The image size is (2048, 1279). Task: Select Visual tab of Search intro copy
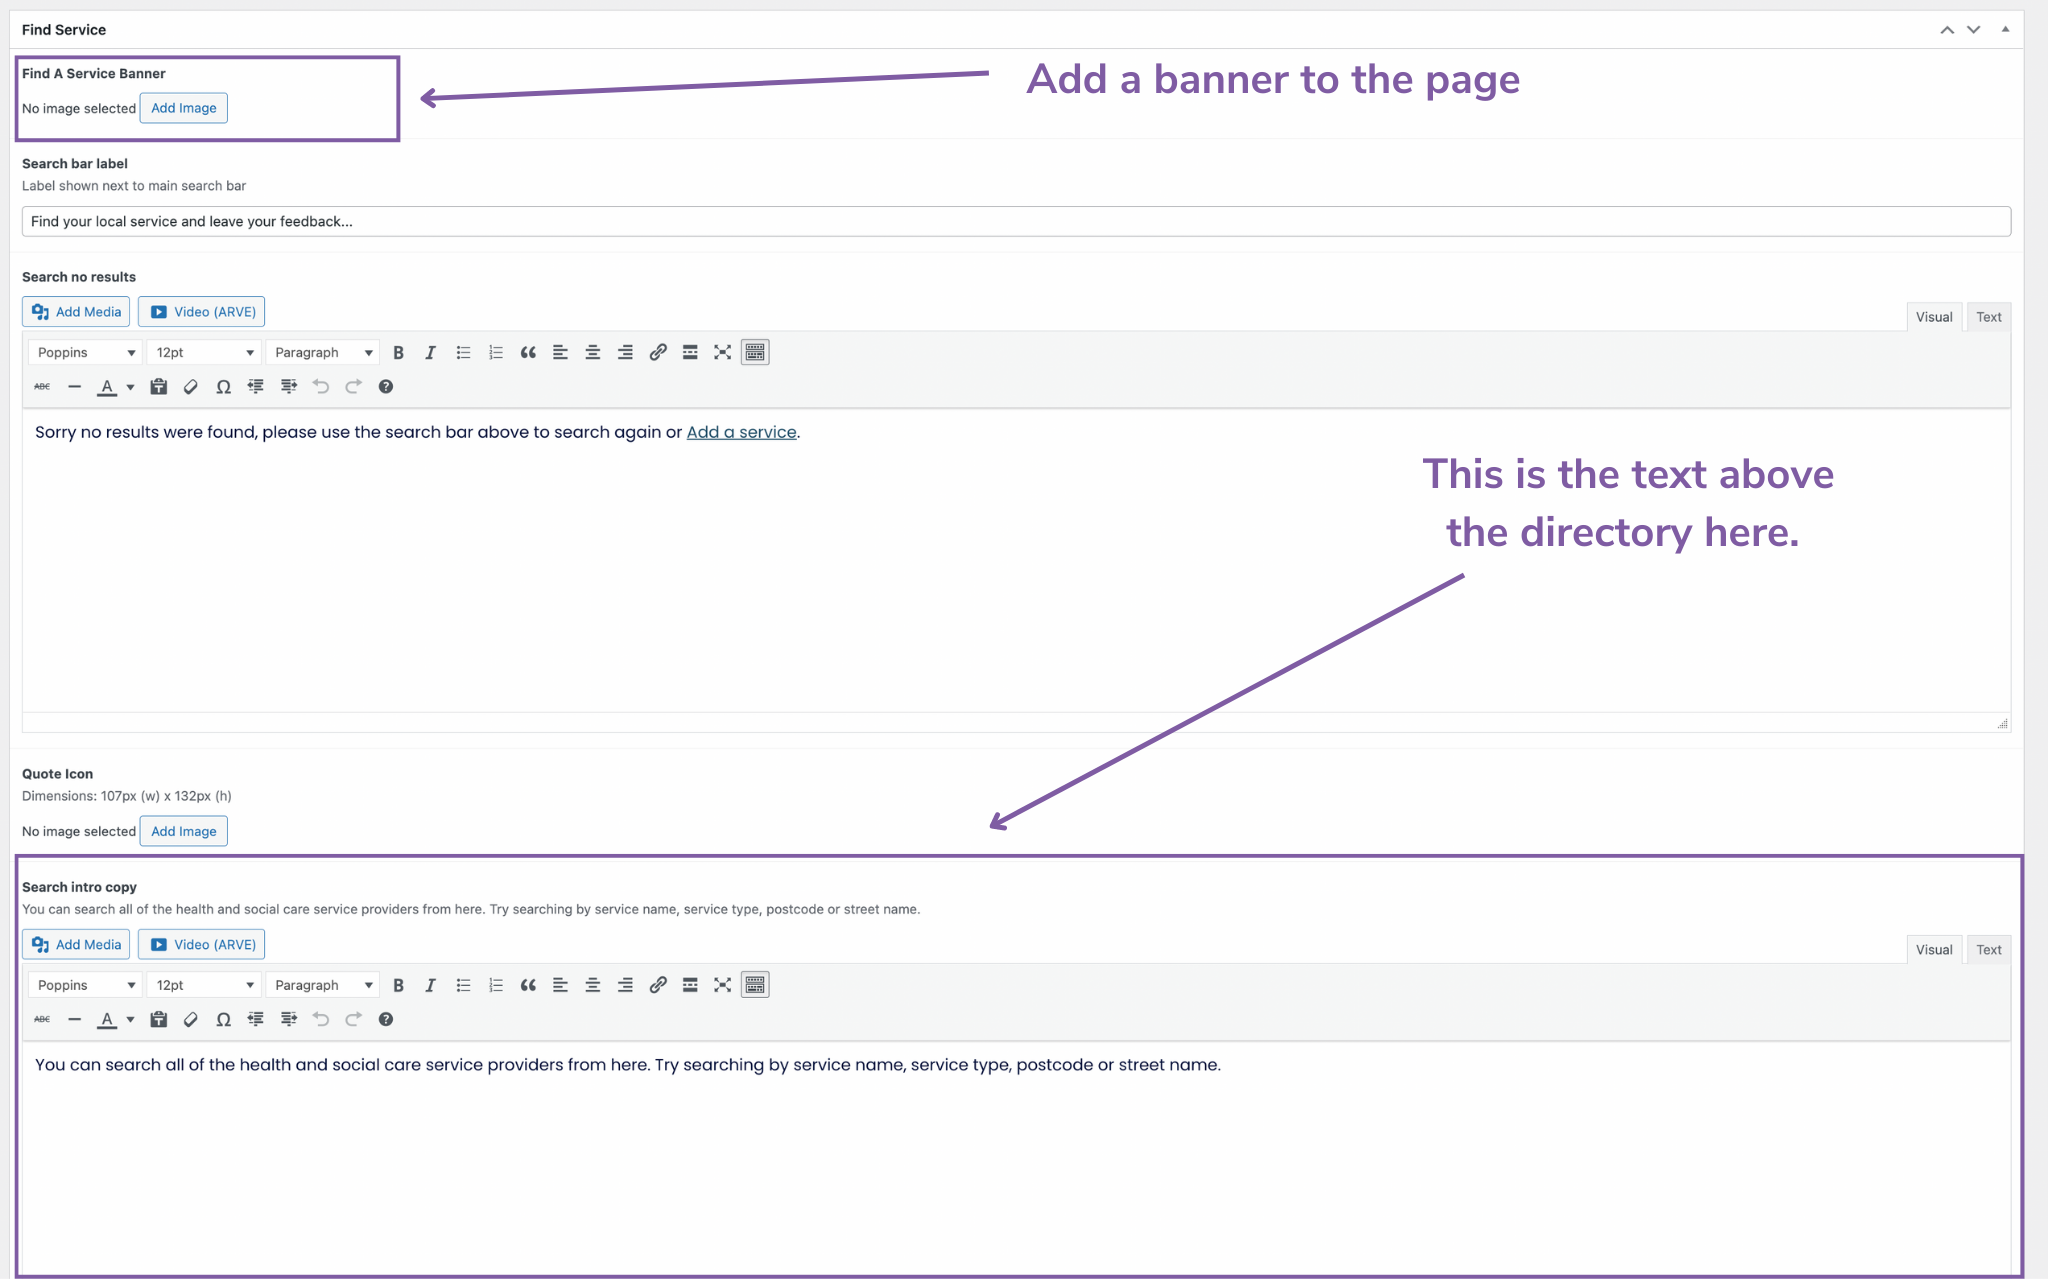pos(1933,950)
